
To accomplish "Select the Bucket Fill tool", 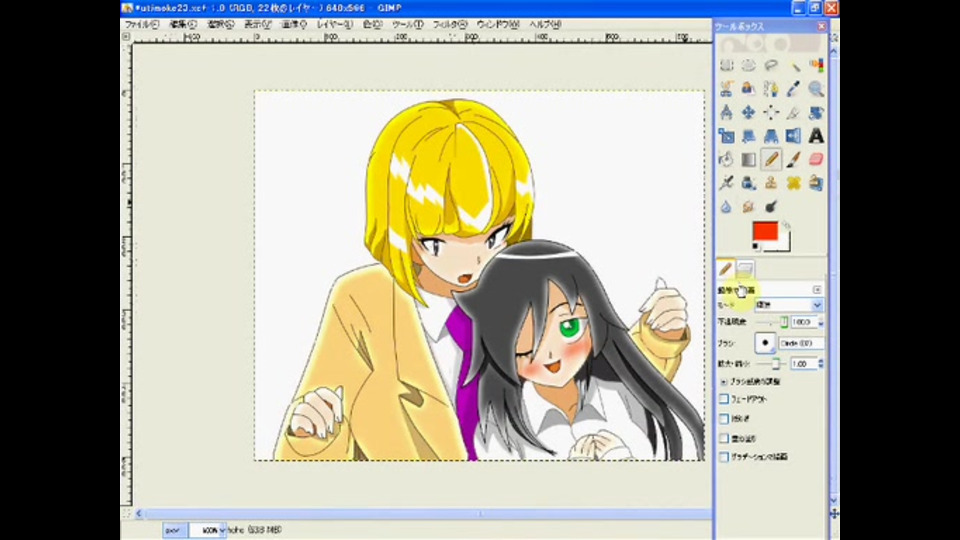I will point(726,159).
